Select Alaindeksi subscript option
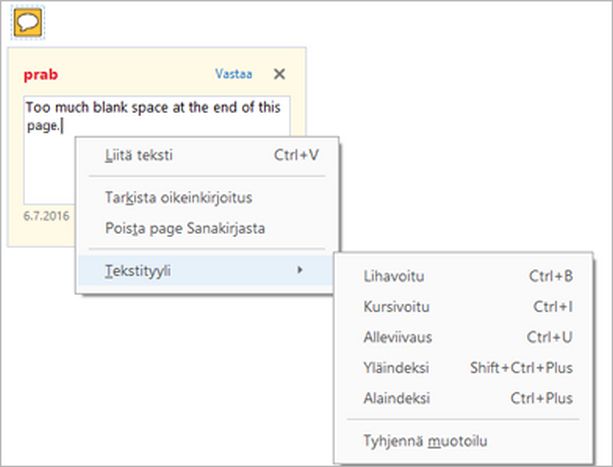Viewport: 613px width, 467px height. pos(397,398)
